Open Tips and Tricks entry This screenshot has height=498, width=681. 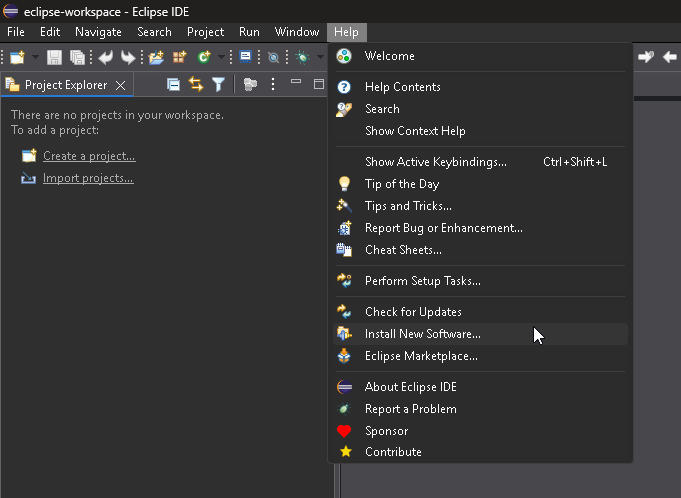pyautogui.click(x=480, y=206)
